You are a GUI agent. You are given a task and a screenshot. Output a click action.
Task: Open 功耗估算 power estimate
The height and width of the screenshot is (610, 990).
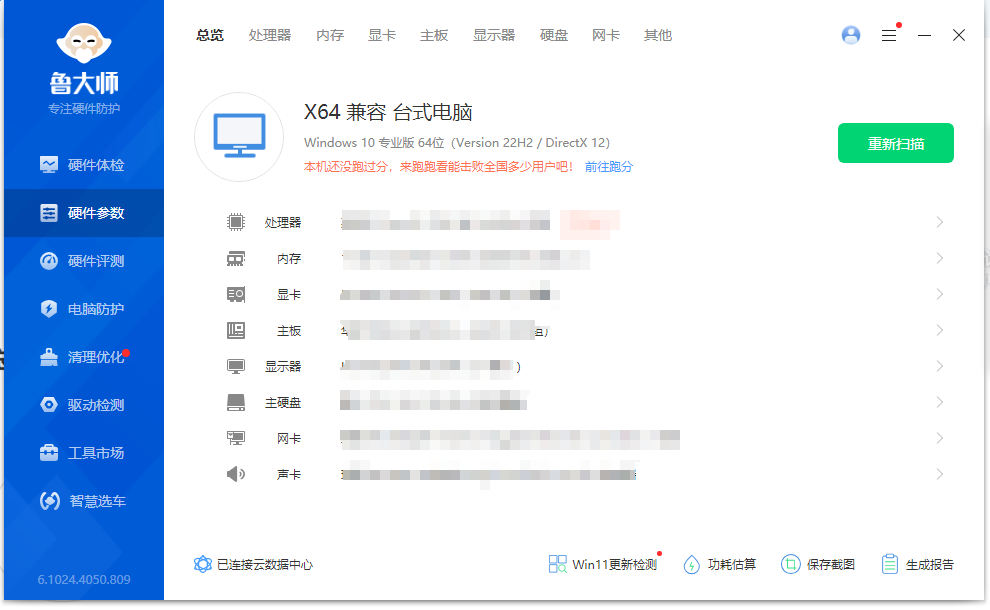tap(720, 565)
